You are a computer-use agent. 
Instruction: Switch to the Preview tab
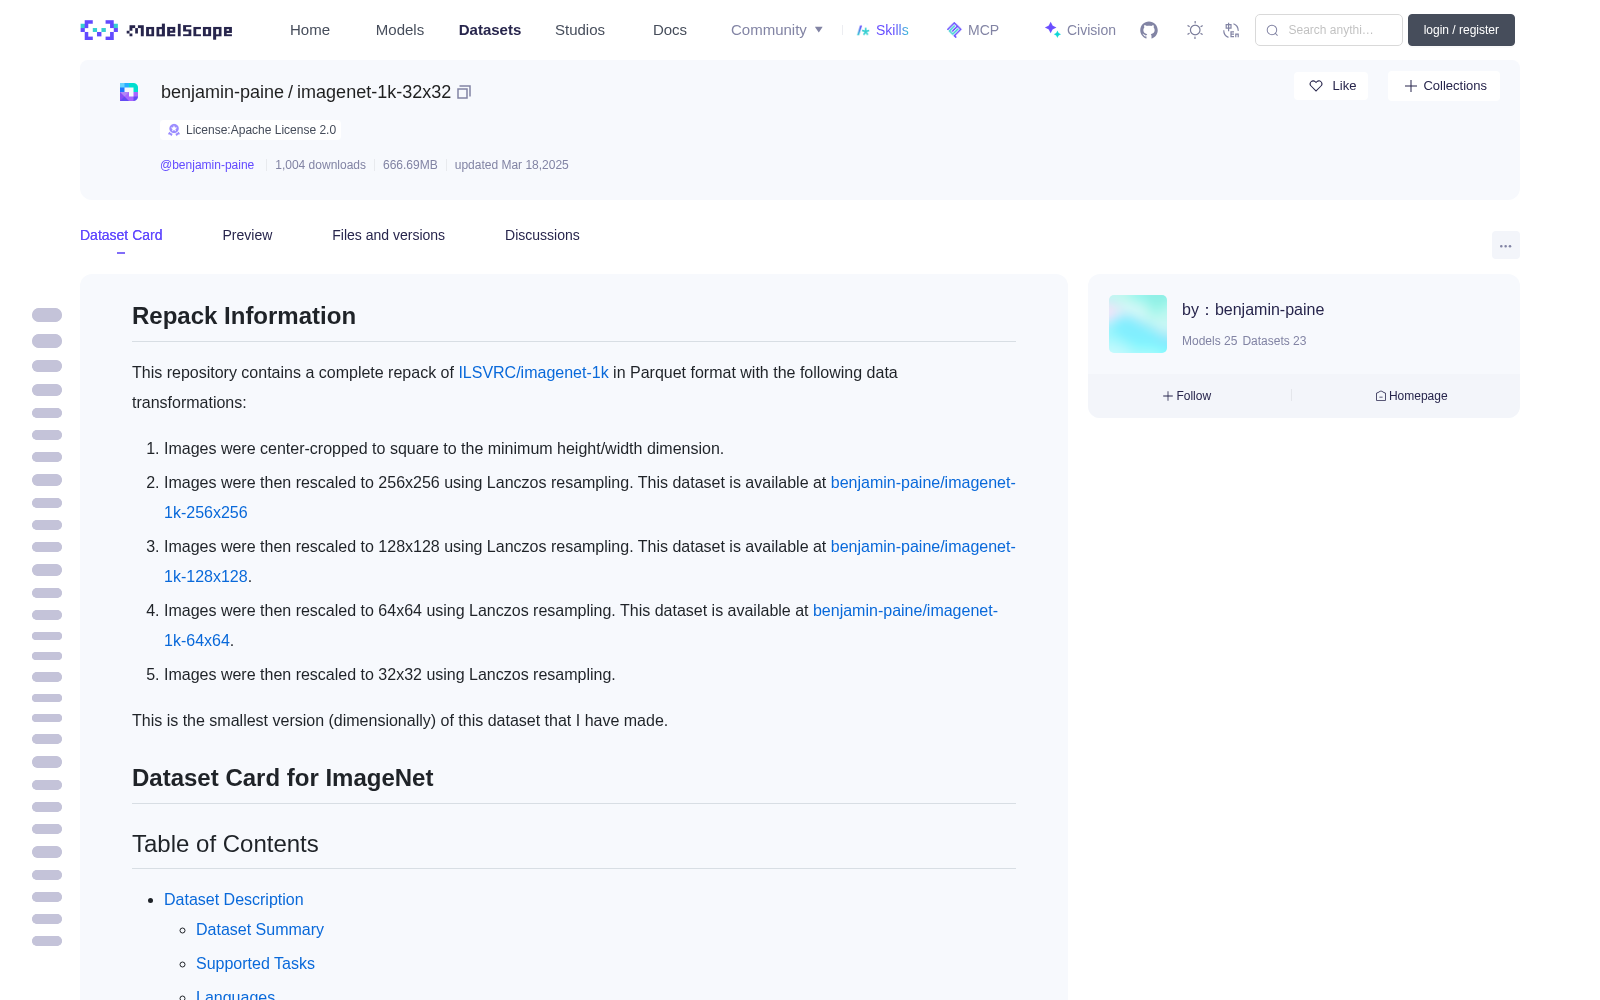pos(247,235)
